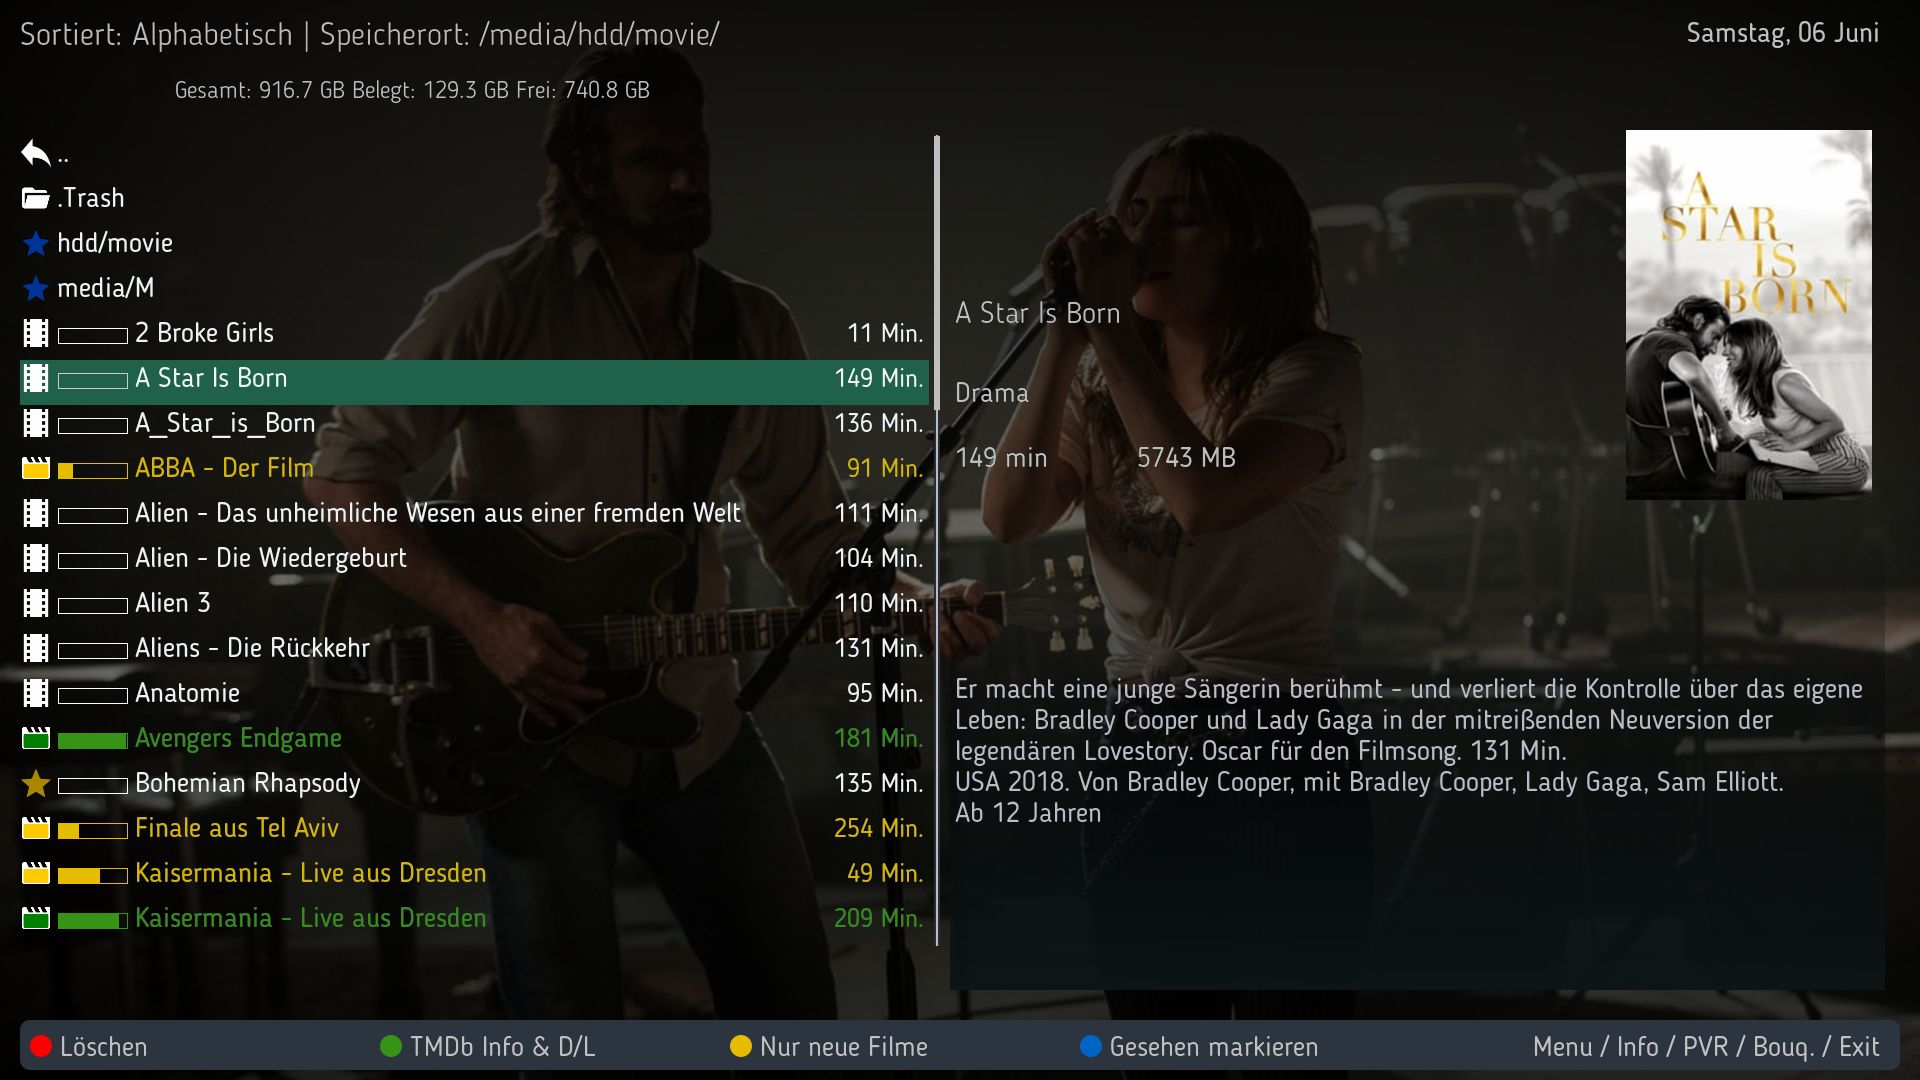
Task: Click the Menu / Info / PVR / Bouq. / Exit label
Action: point(1706,1046)
